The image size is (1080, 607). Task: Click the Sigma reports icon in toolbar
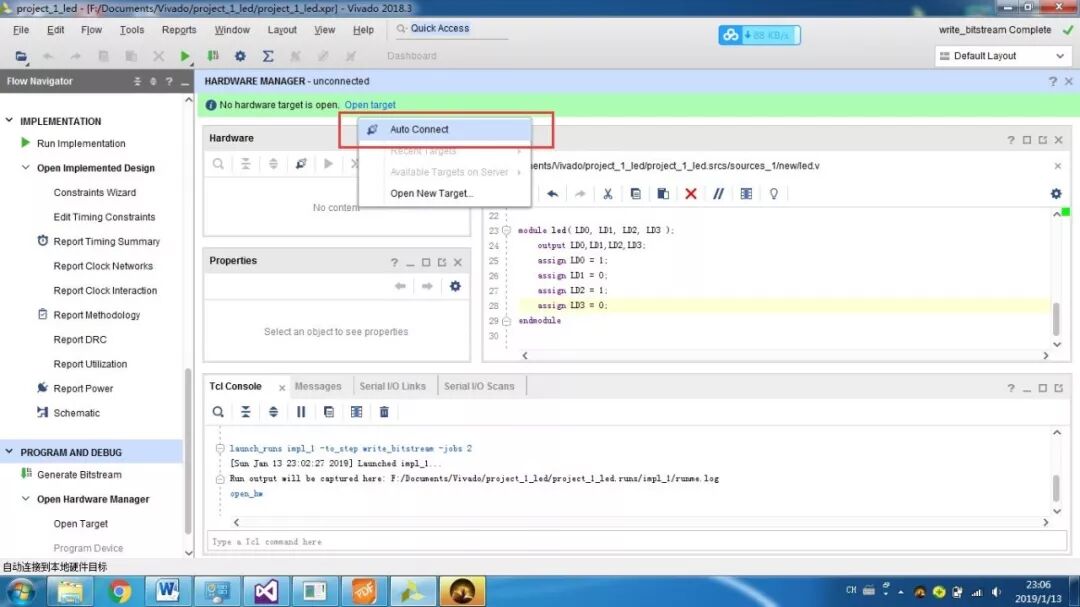(x=268, y=56)
